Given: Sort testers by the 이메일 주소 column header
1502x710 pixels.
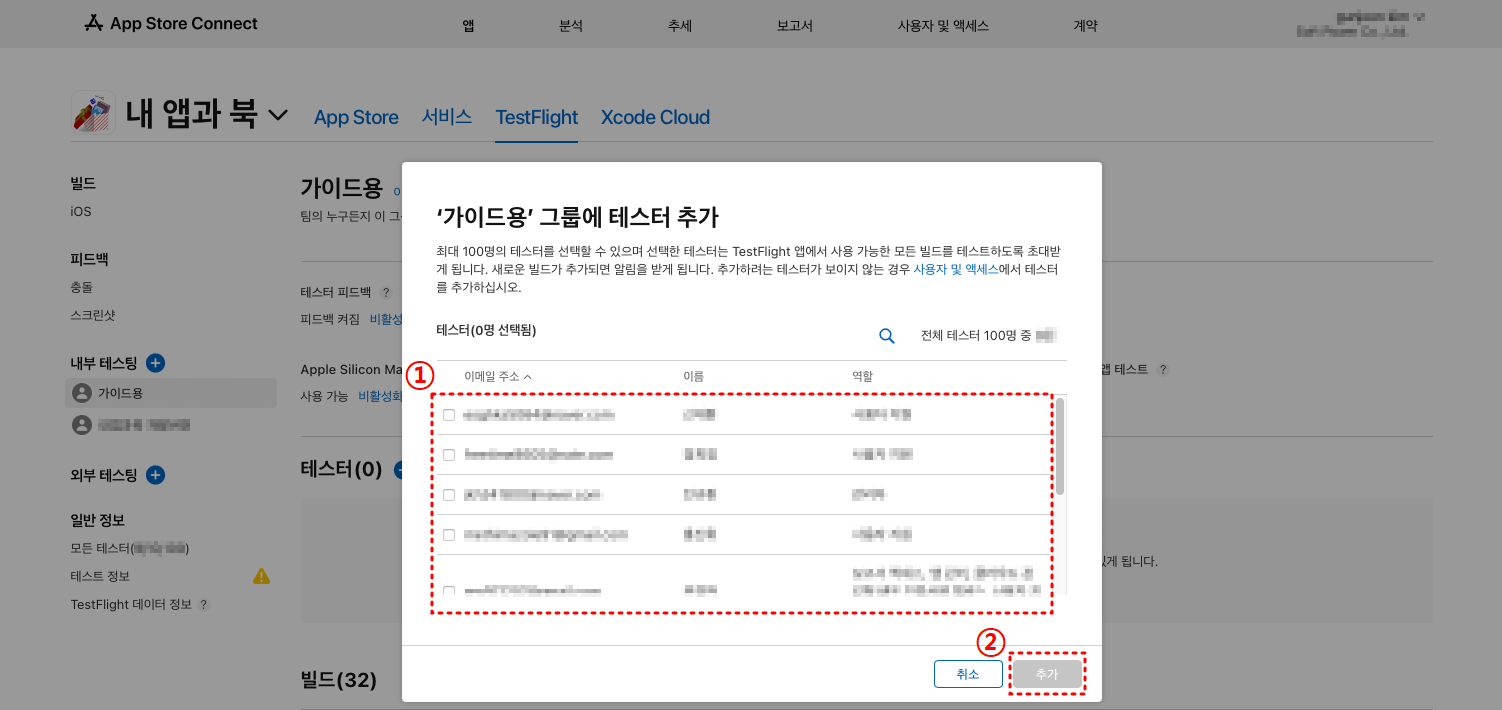Looking at the screenshot, I should (x=498, y=376).
